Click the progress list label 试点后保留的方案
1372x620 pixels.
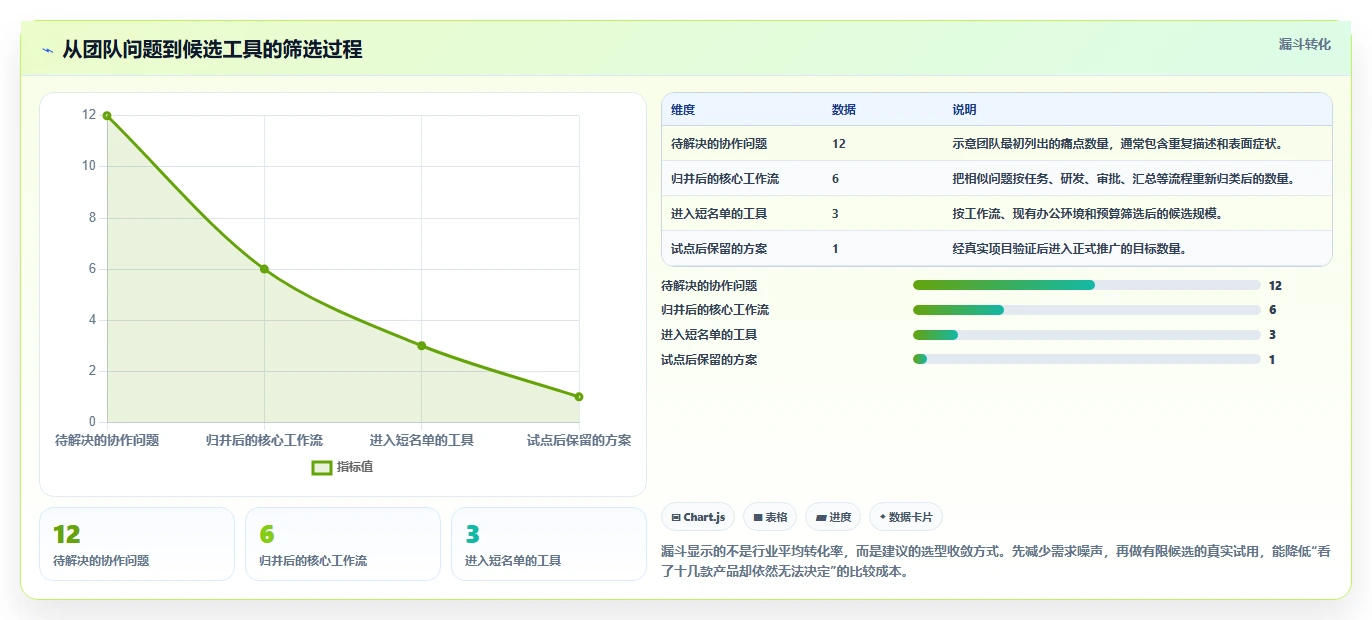(709, 359)
